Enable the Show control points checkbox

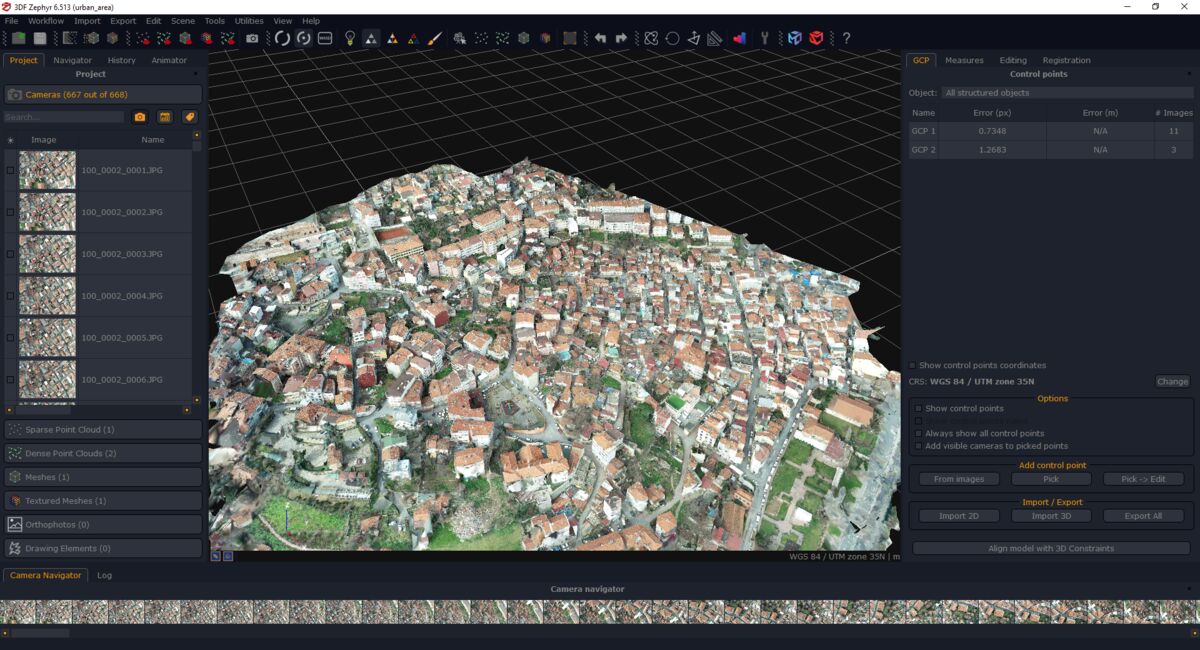click(x=918, y=408)
